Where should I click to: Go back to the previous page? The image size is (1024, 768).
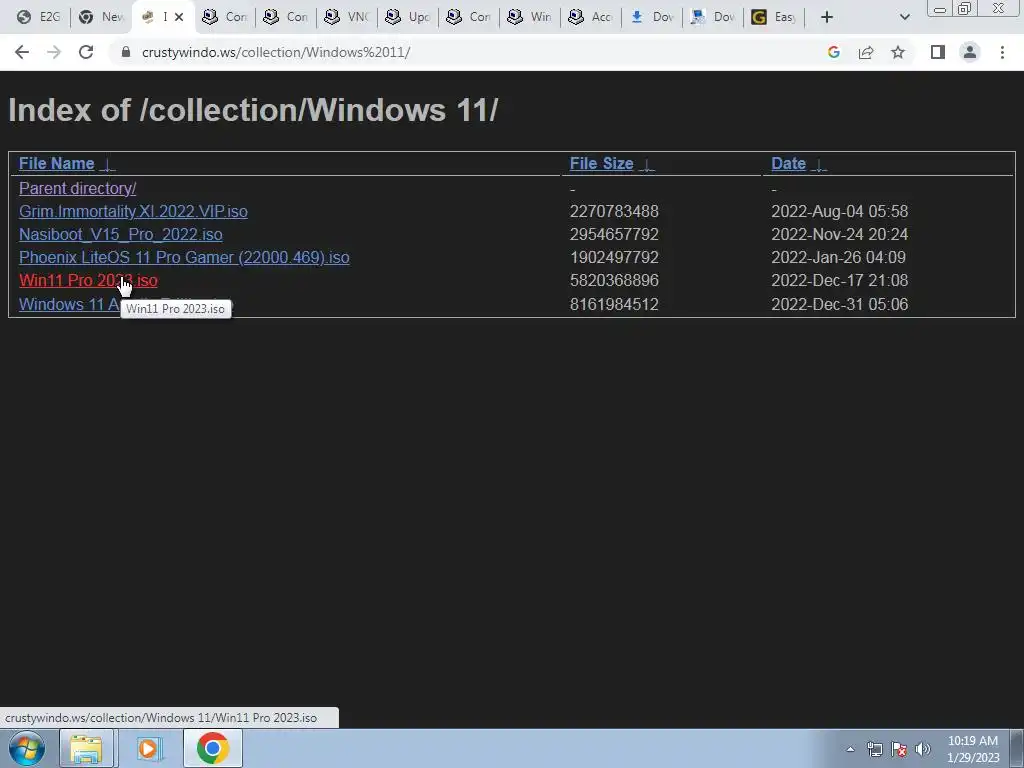point(22,52)
